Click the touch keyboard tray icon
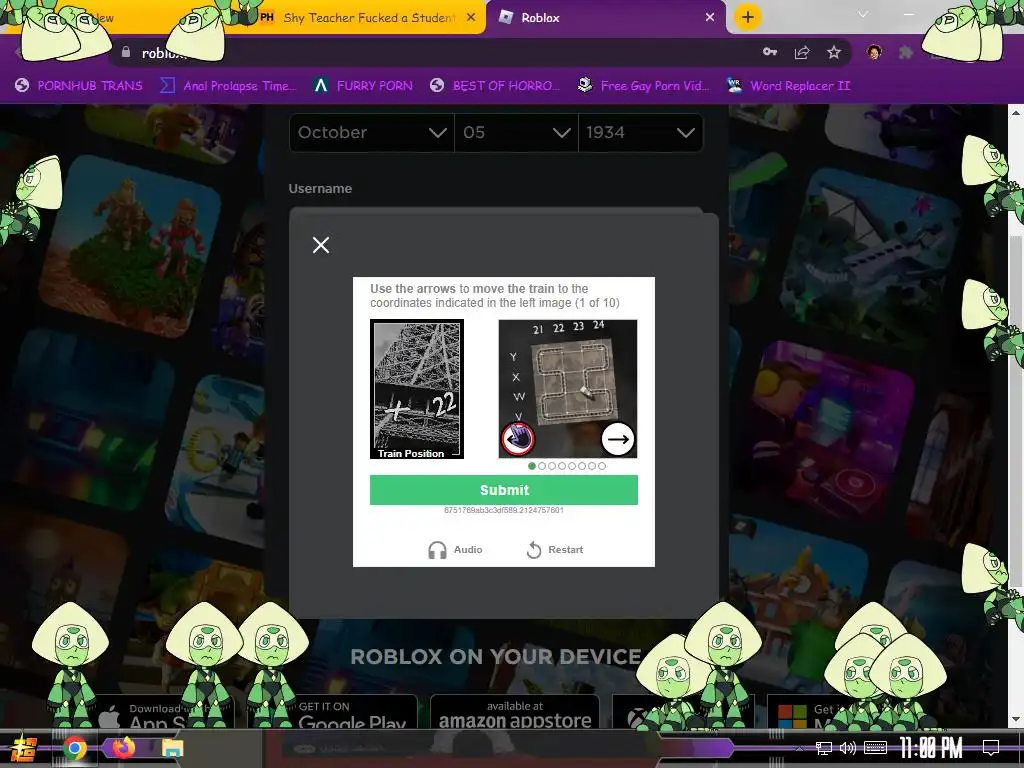This screenshot has width=1024, height=768. [x=875, y=748]
